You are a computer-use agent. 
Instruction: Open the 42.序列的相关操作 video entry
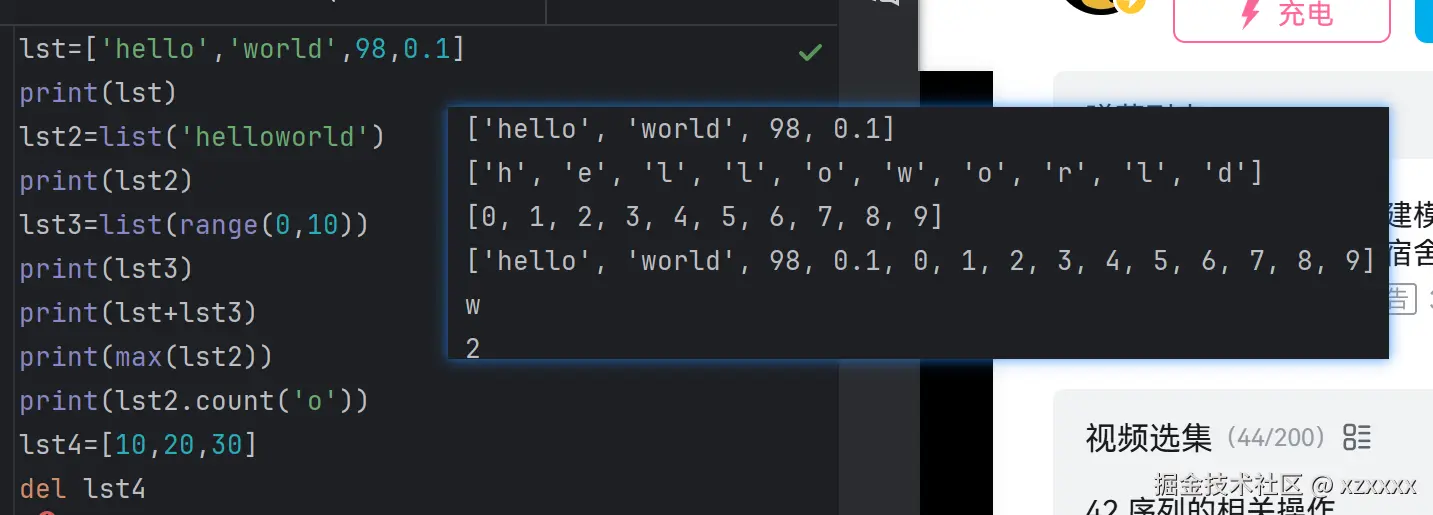point(1210,507)
